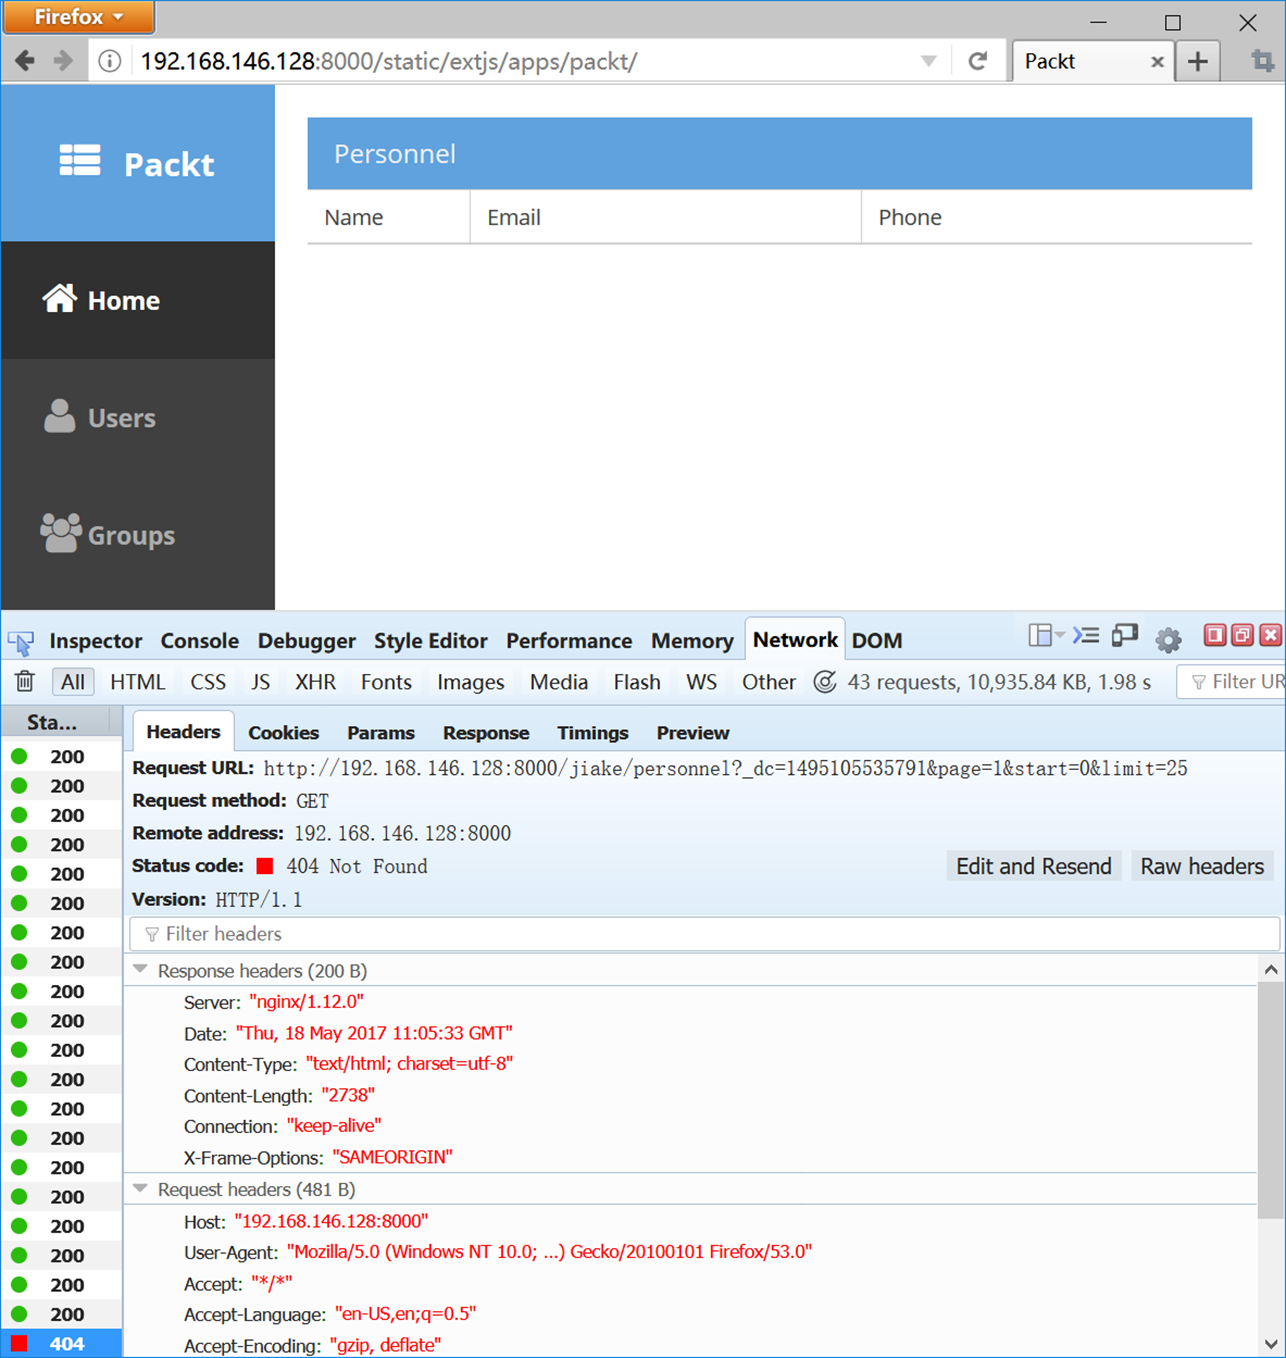Toggle the CSS network filter
The image size is (1286, 1358).
click(208, 682)
